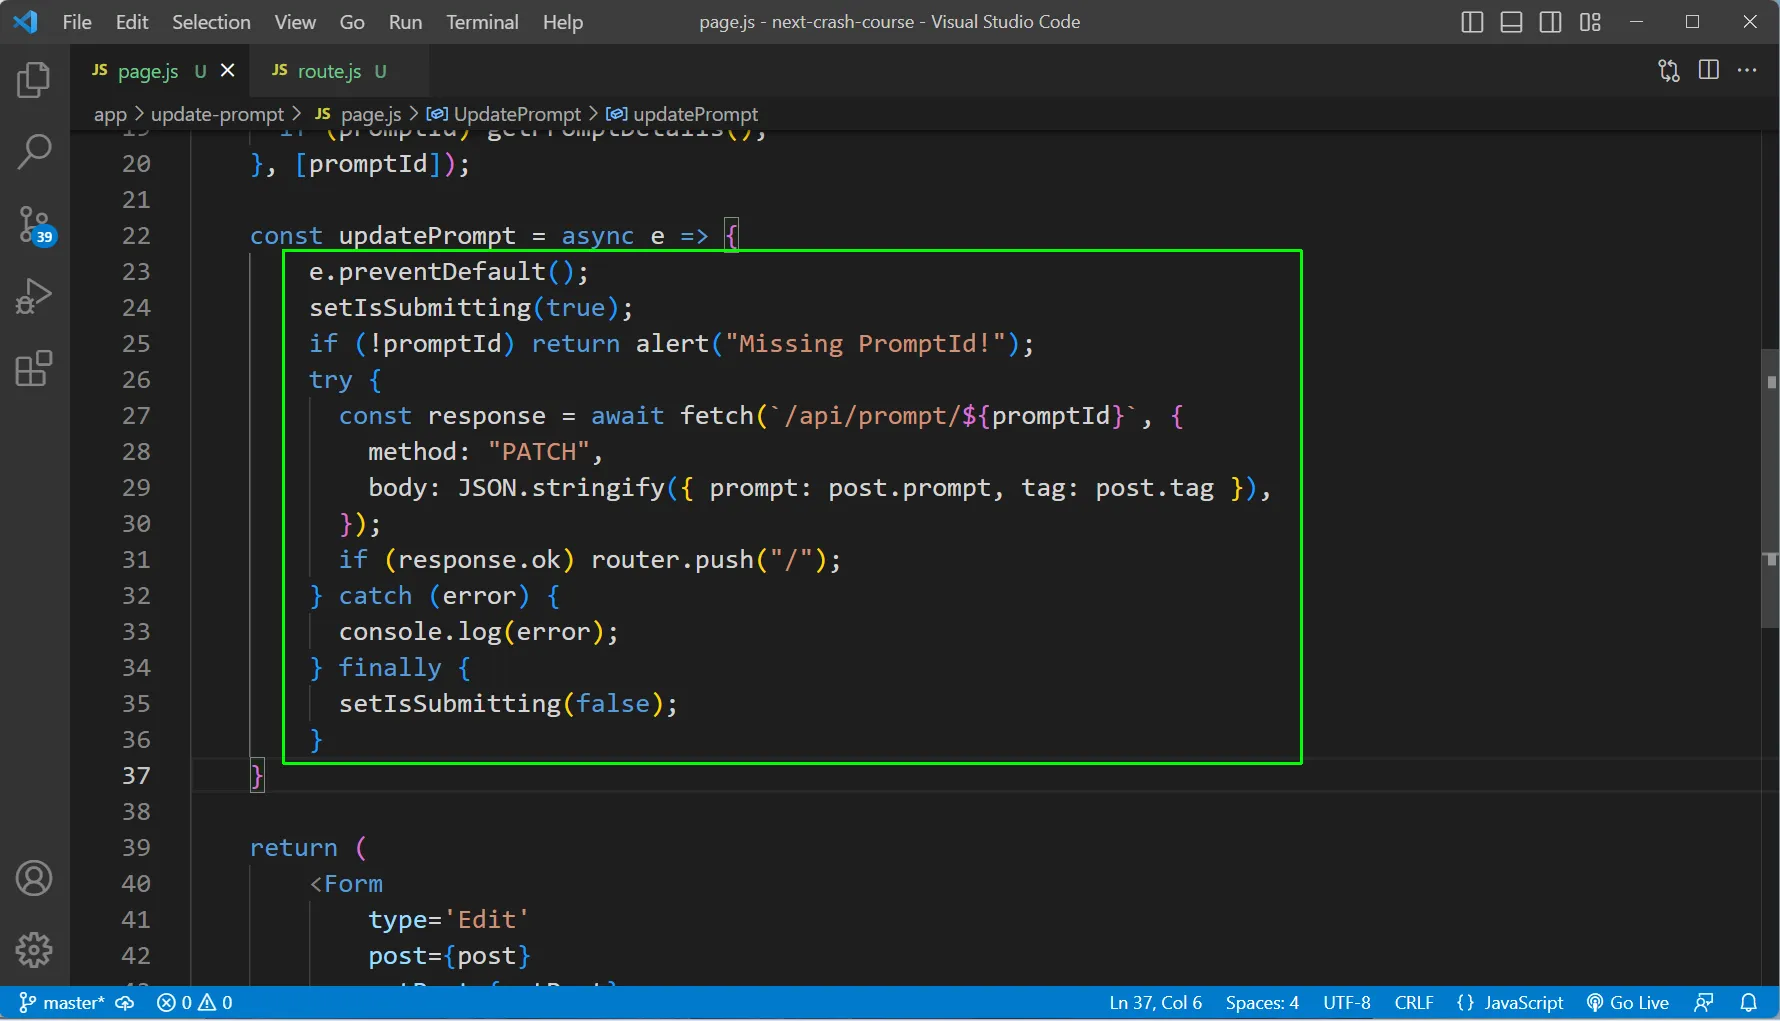The image size is (1780, 1021).
Task: Open errors and warnings count in status bar
Action: 195,1003
